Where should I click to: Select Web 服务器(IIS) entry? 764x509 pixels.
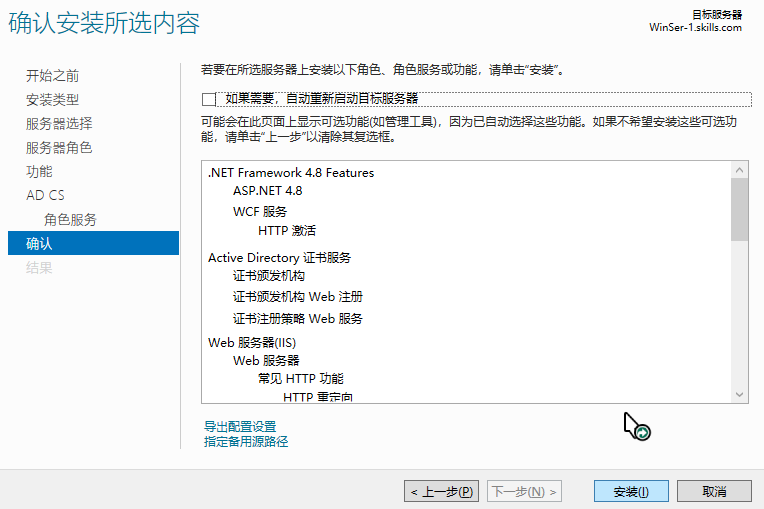(252, 343)
